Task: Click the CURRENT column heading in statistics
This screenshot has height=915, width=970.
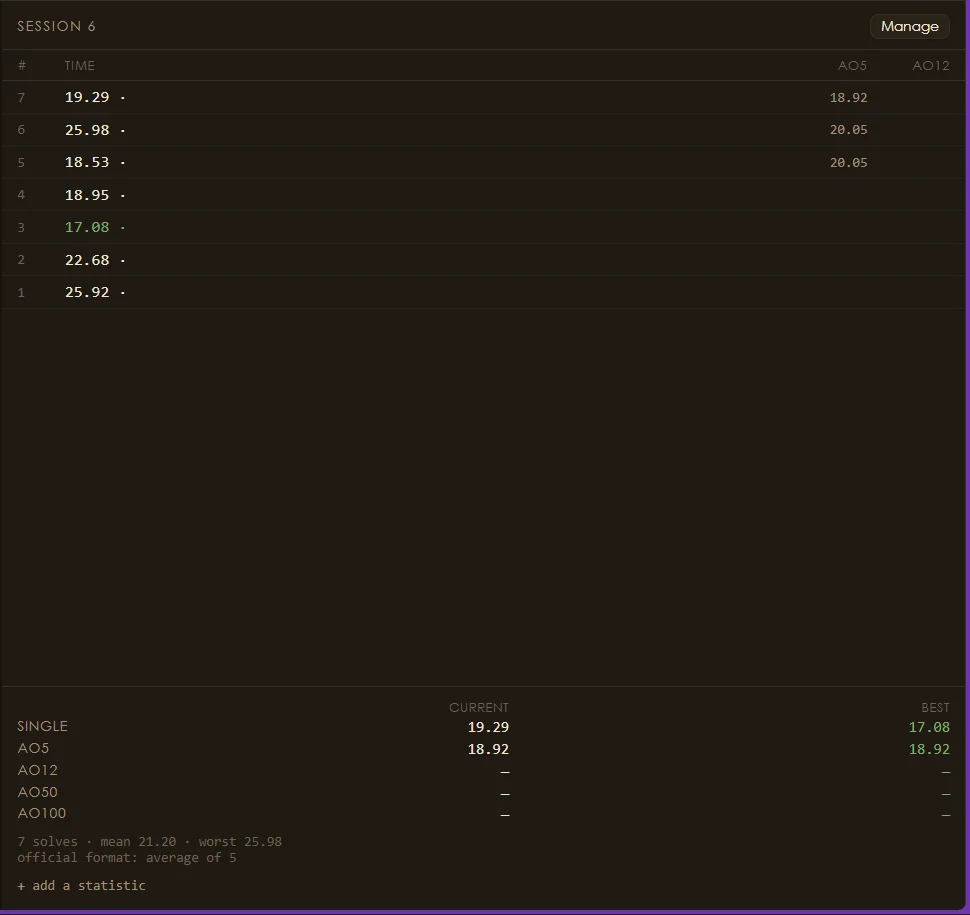Action: tap(479, 707)
